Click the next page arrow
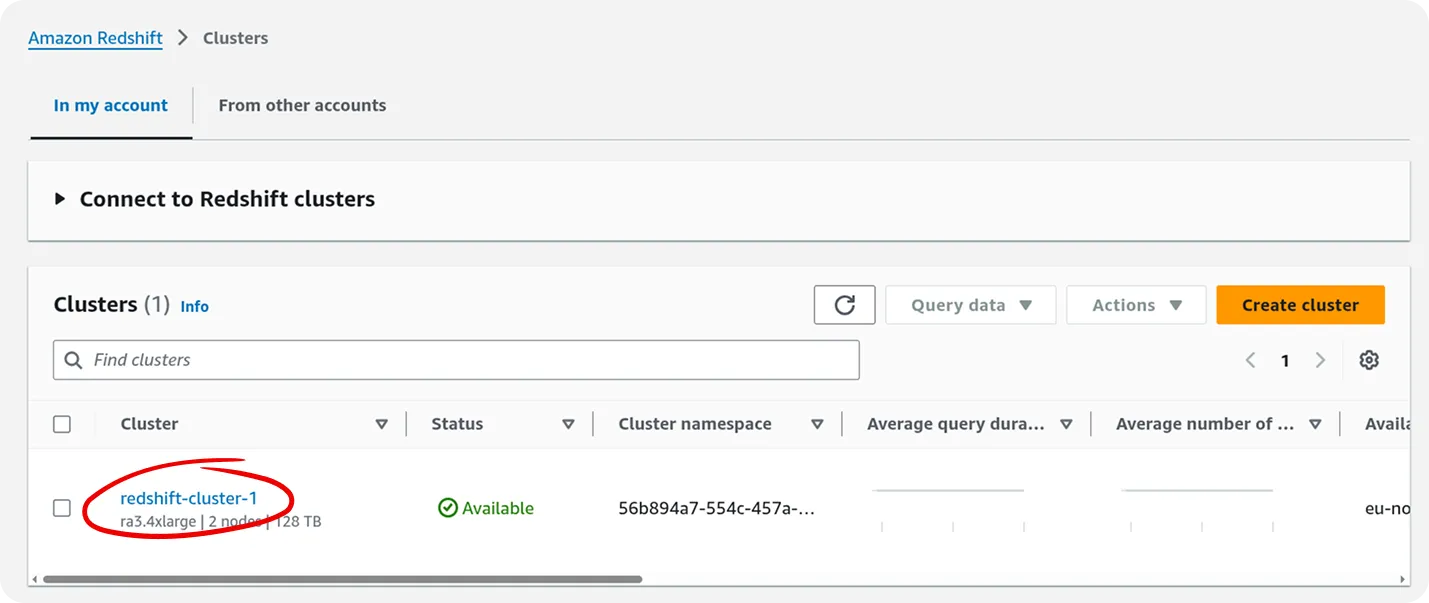Screen dimensions: 1429x603 pyautogui.click(x=1320, y=360)
